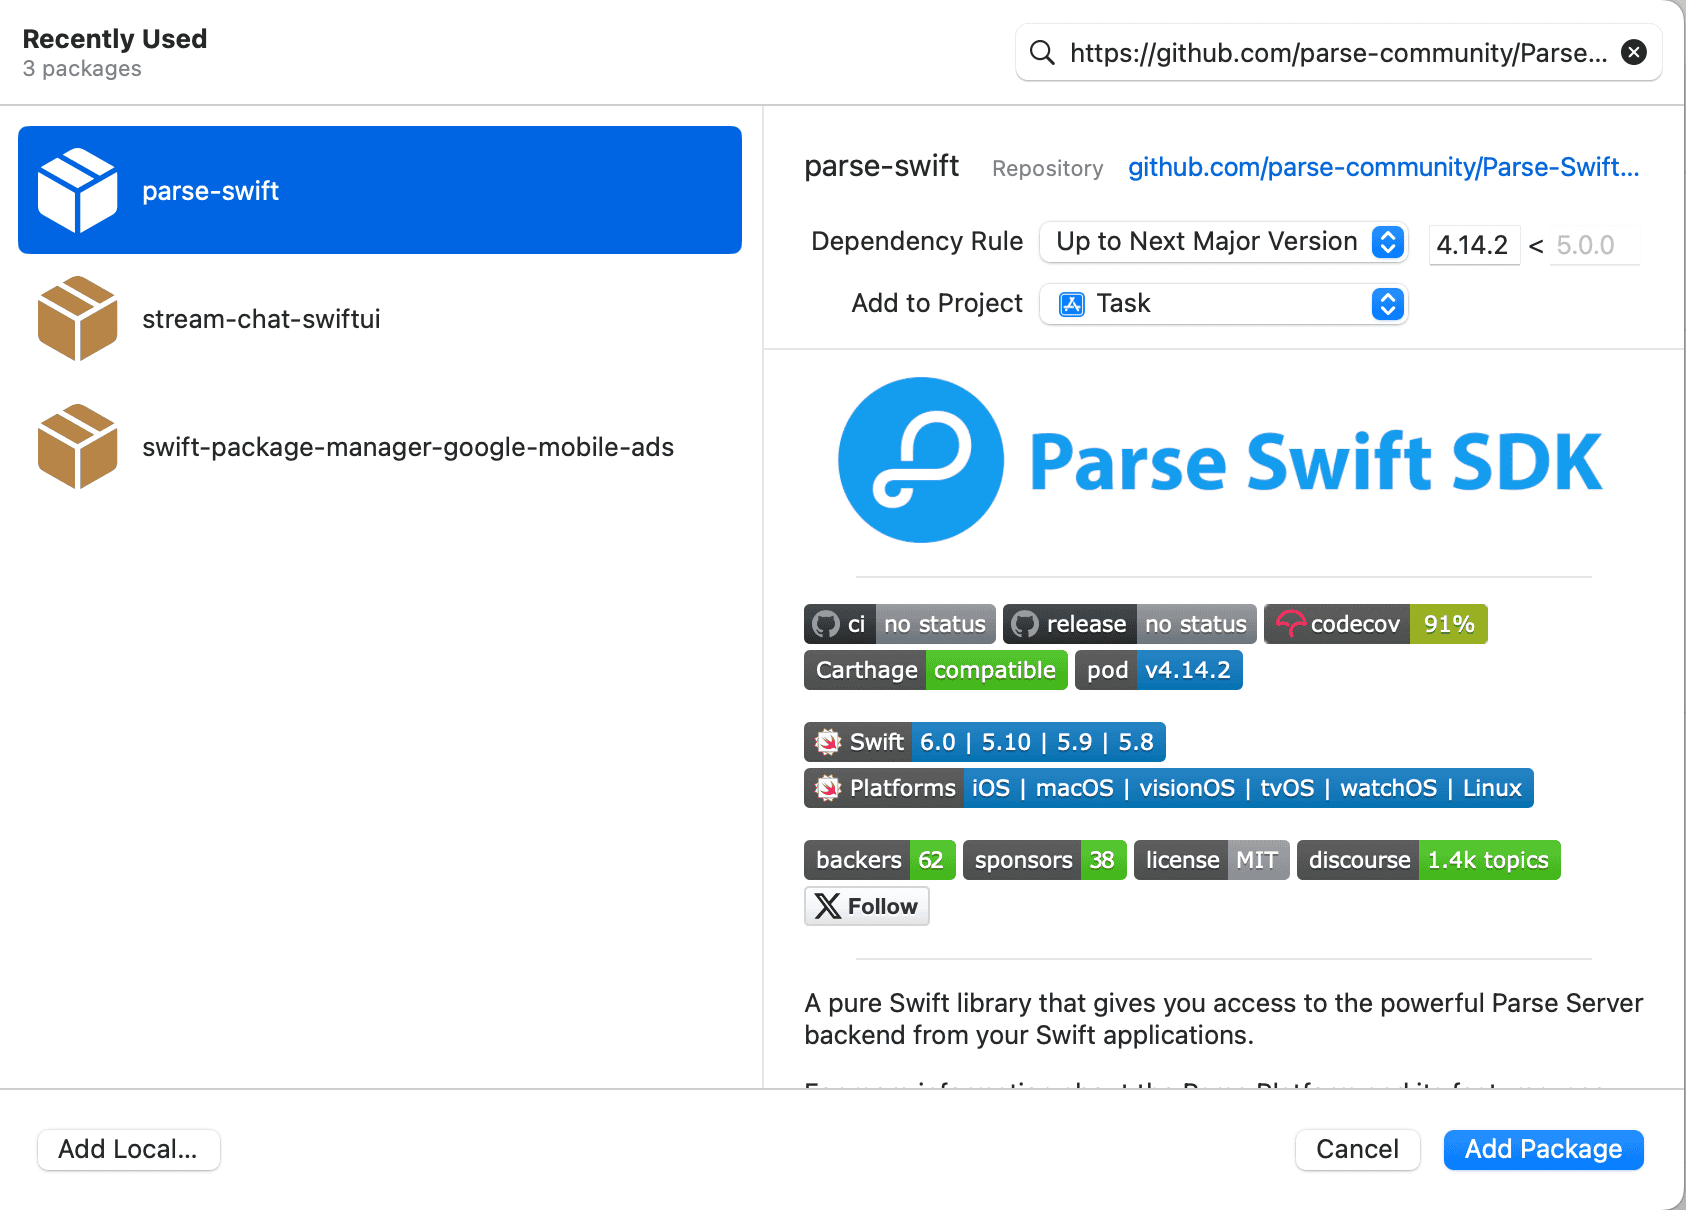Click the Cancel button
Viewport: 1686px width, 1210px height.
click(x=1357, y=1149)
